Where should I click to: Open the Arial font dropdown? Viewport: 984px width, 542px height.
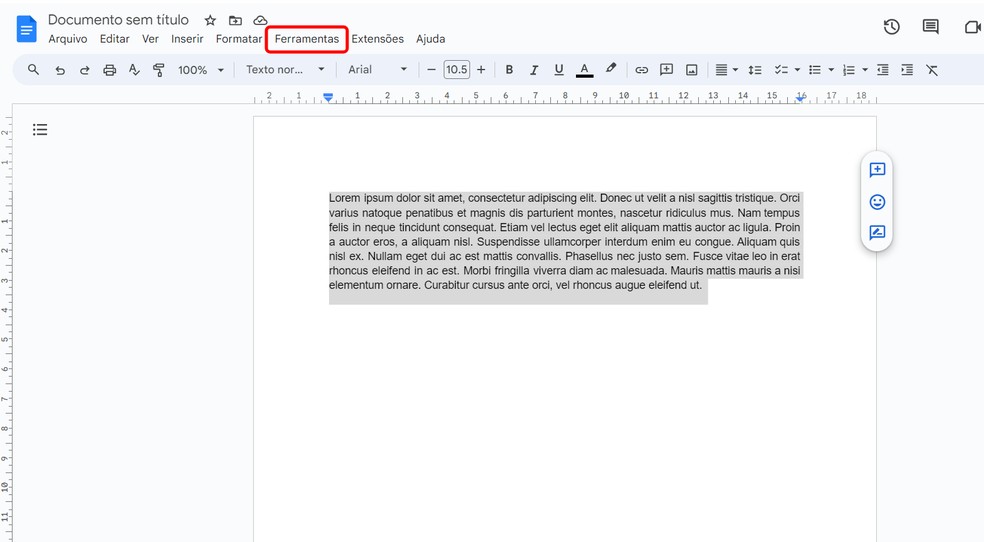click(378, 70)
